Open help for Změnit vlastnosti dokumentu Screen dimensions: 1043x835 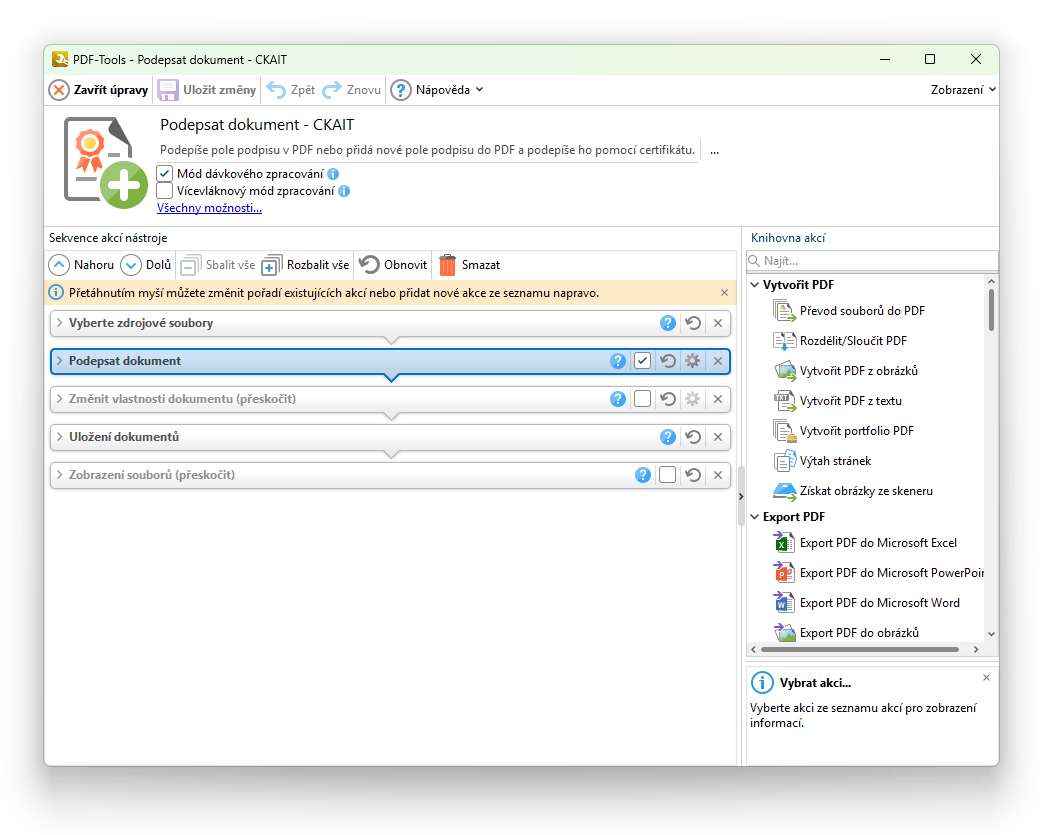point(618,399)
